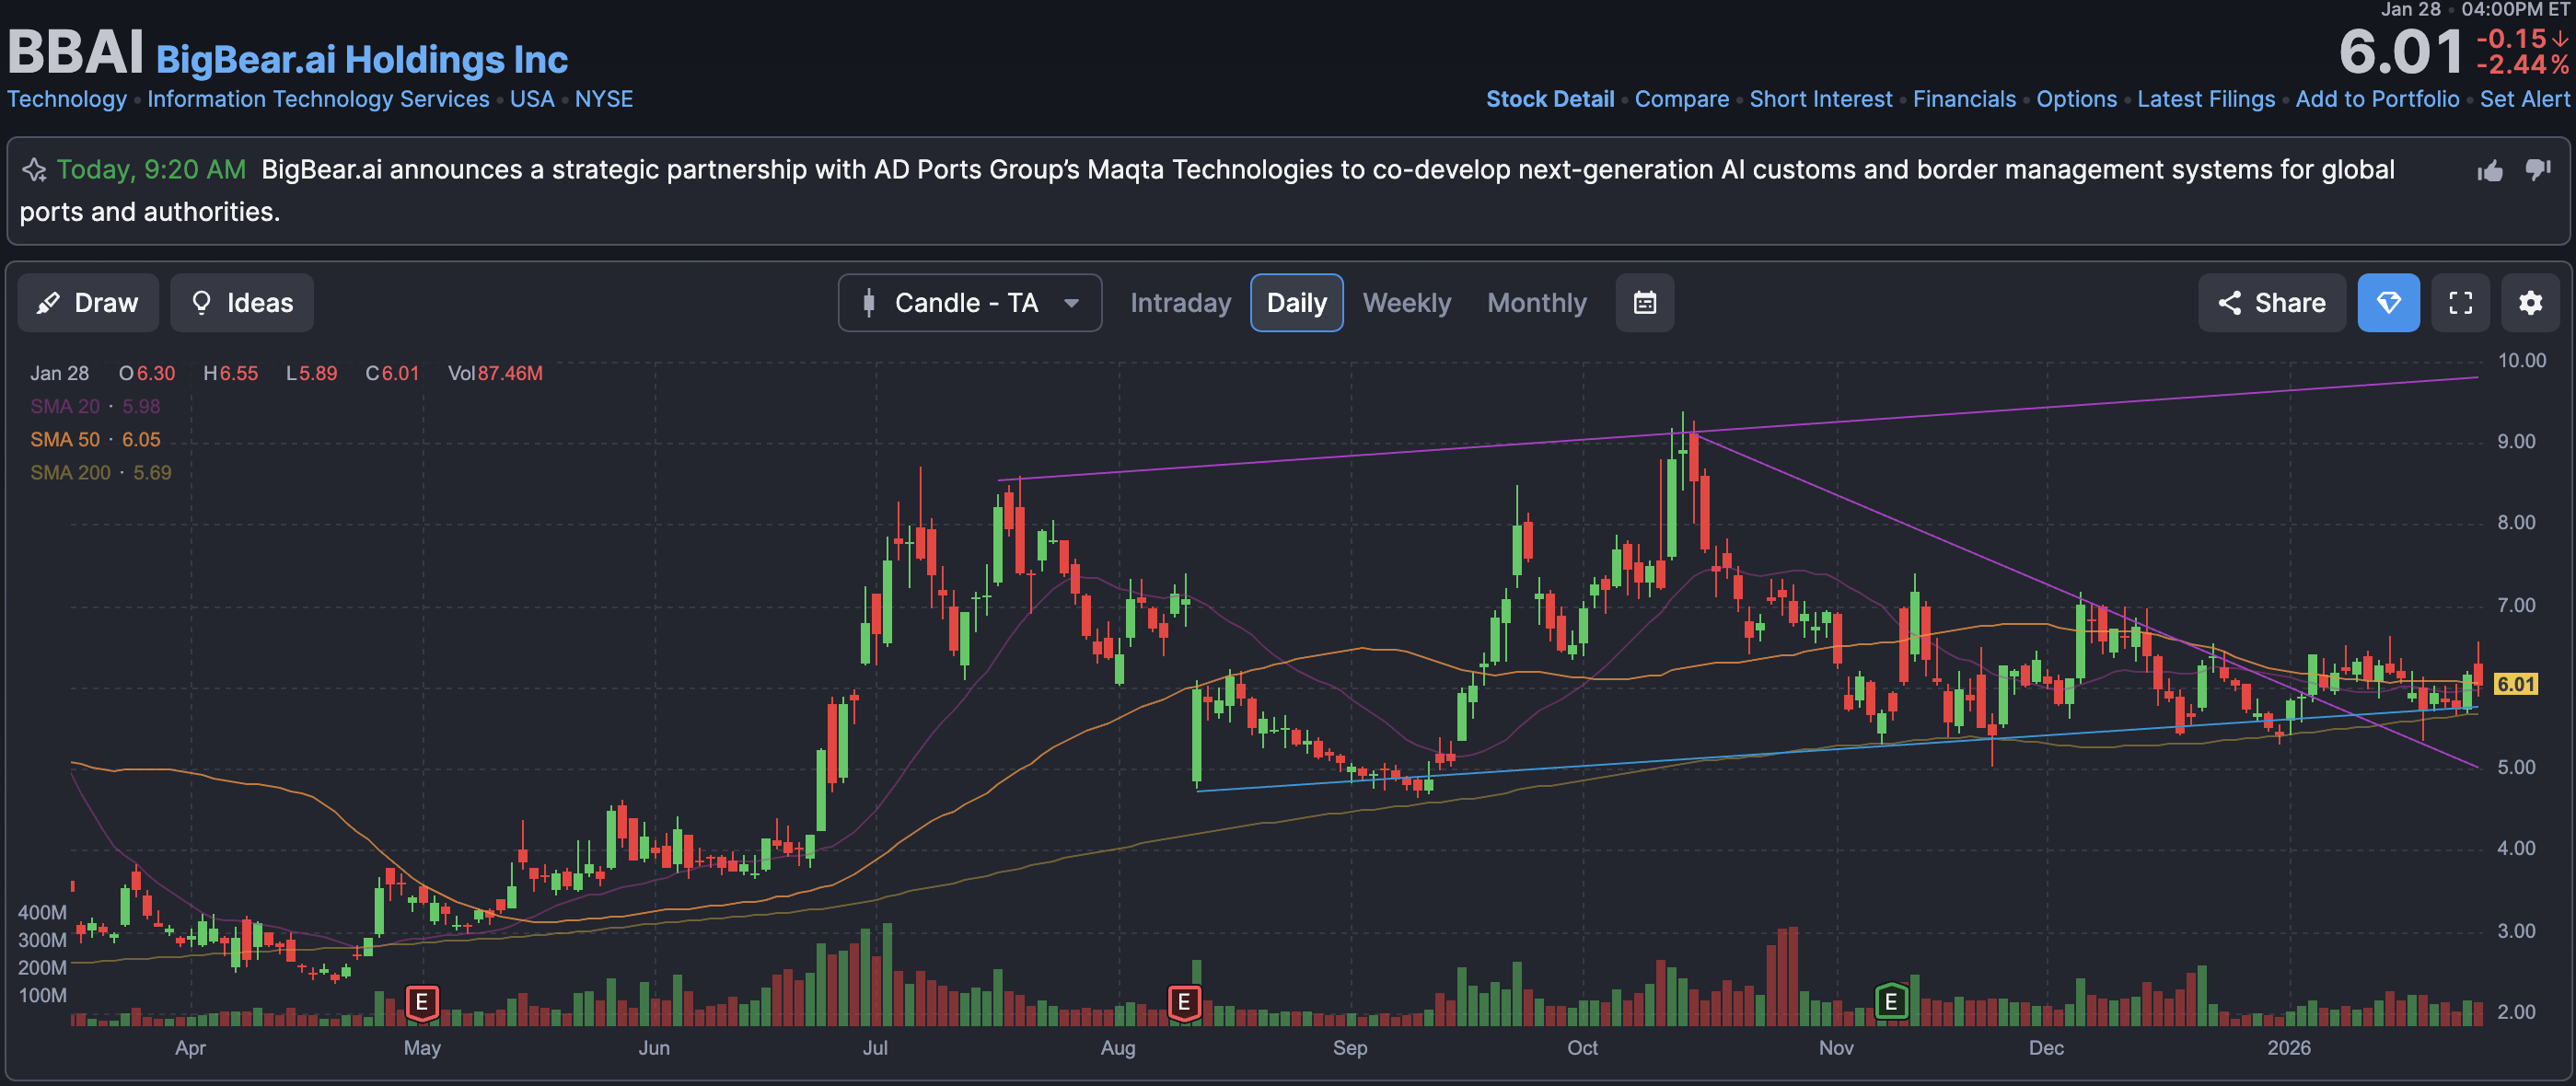Open the Candle - TA chart type dropdown
The height and width of the screenshot is (1086, 2576).
click(x=969, y=303)
